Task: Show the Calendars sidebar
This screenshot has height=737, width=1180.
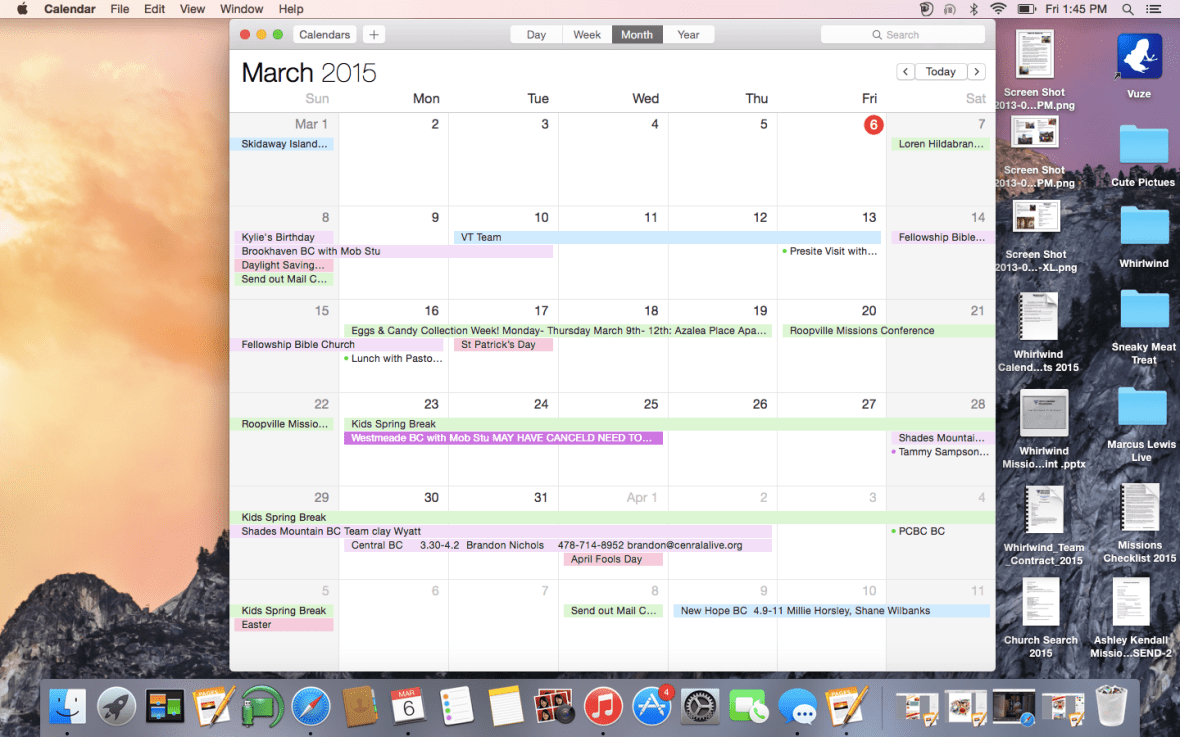Action: coord(324,33)
